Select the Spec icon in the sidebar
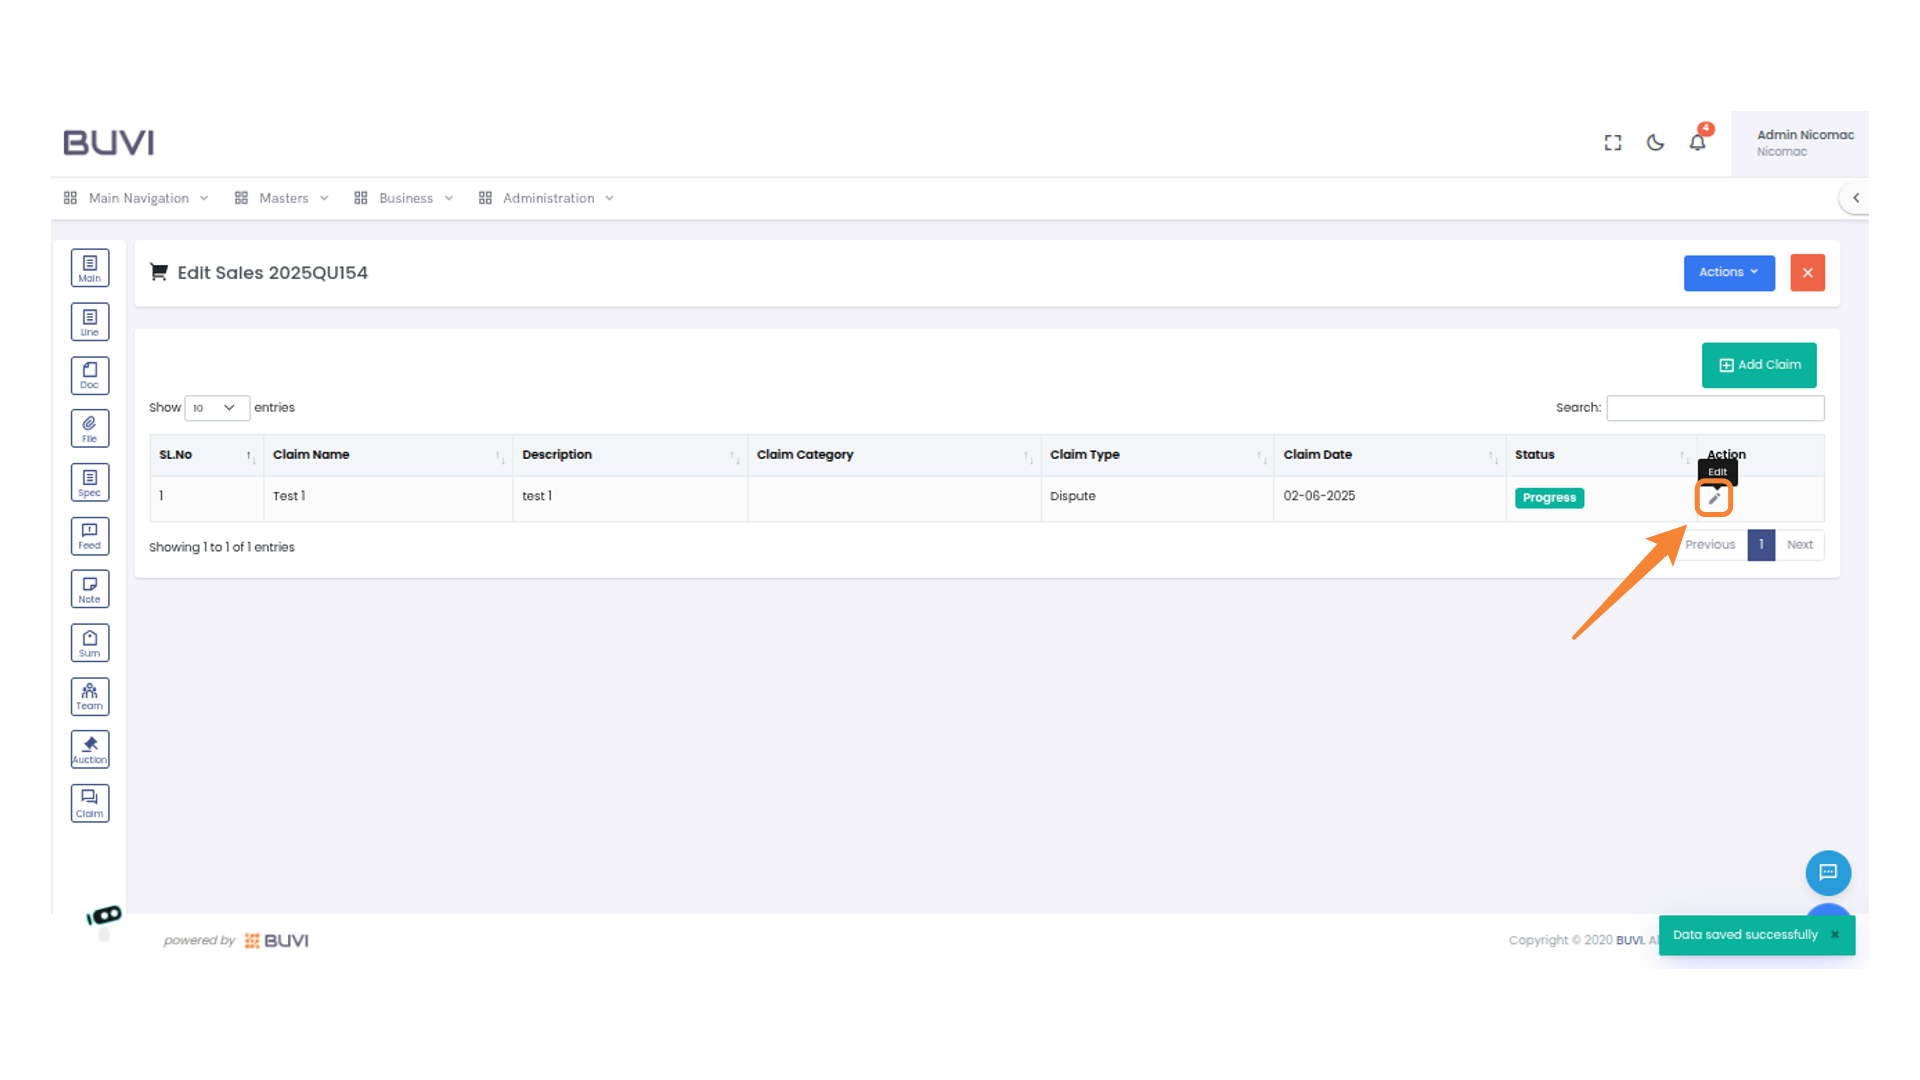The image size is (1920, 1080). point(90,481)
